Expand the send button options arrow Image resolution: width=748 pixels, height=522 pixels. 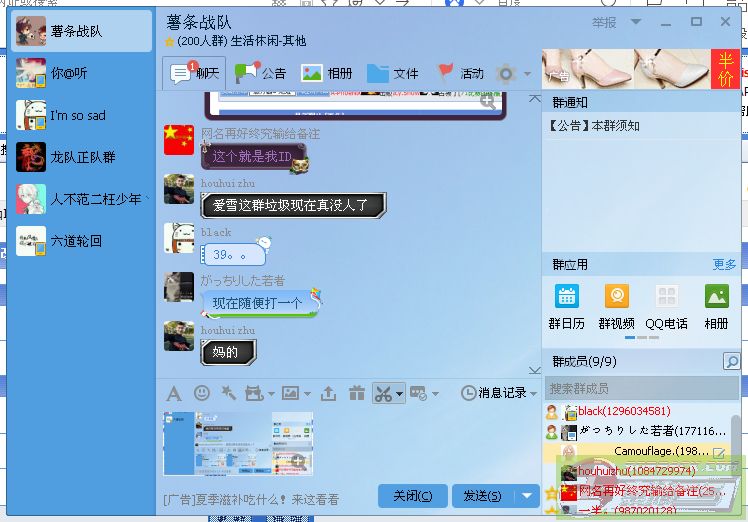528,496
